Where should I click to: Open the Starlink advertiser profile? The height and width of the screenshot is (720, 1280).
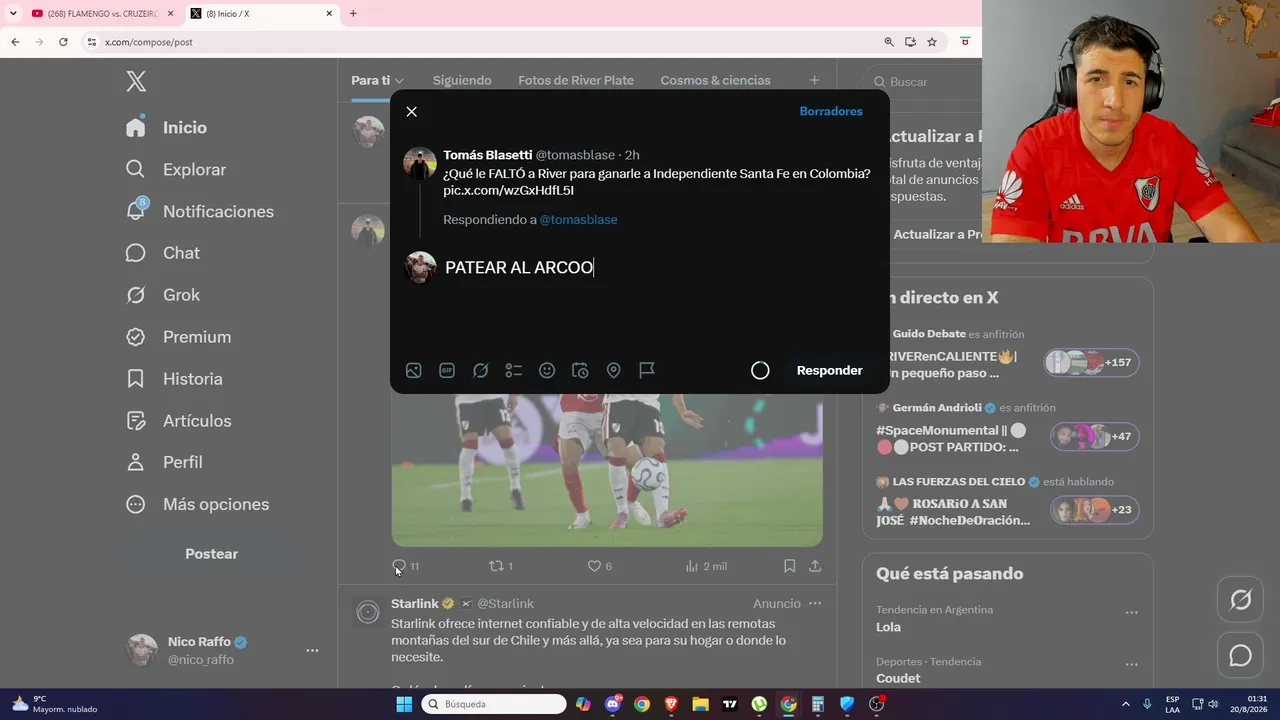point(415,604)
